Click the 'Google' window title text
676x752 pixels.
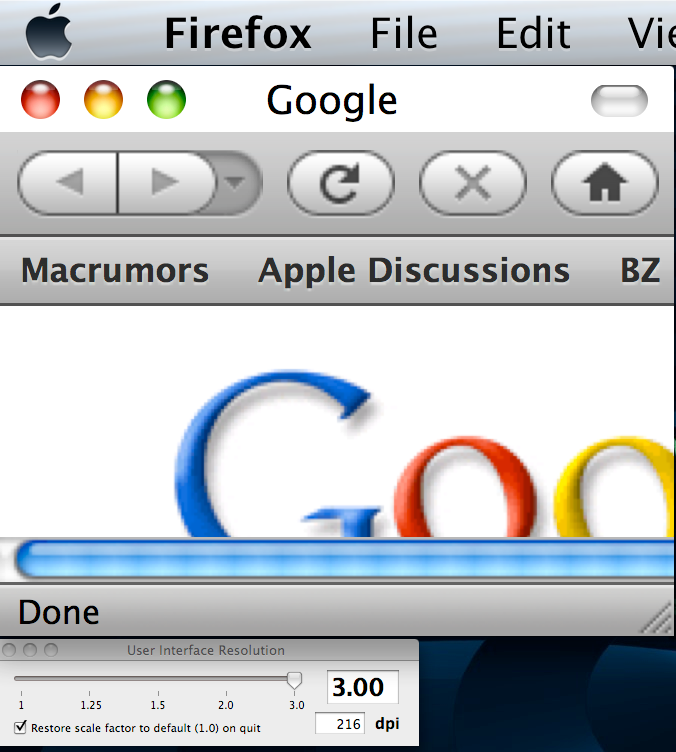point(332,101)
